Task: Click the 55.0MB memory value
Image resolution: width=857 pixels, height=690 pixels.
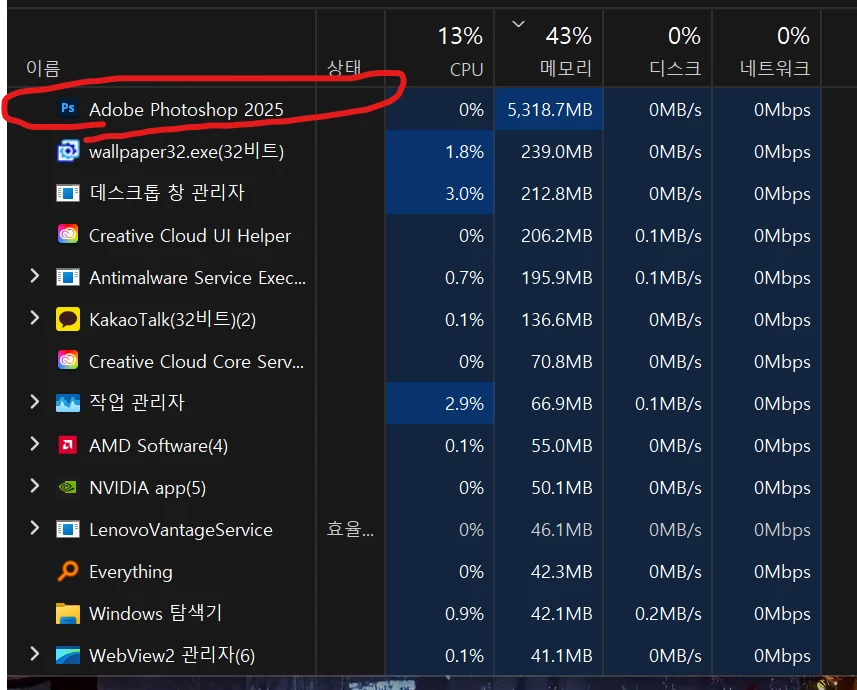Action: (561, 446)
